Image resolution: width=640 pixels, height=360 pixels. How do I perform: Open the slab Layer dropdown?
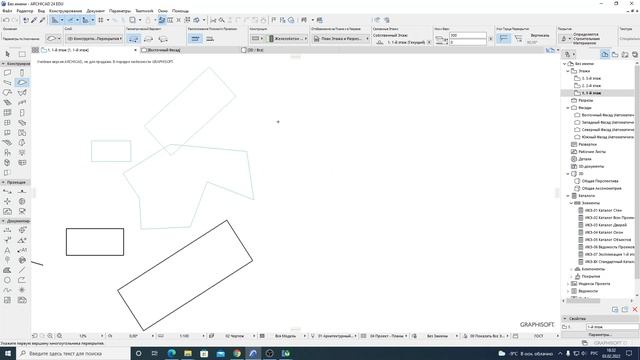[x=94, y=38]
